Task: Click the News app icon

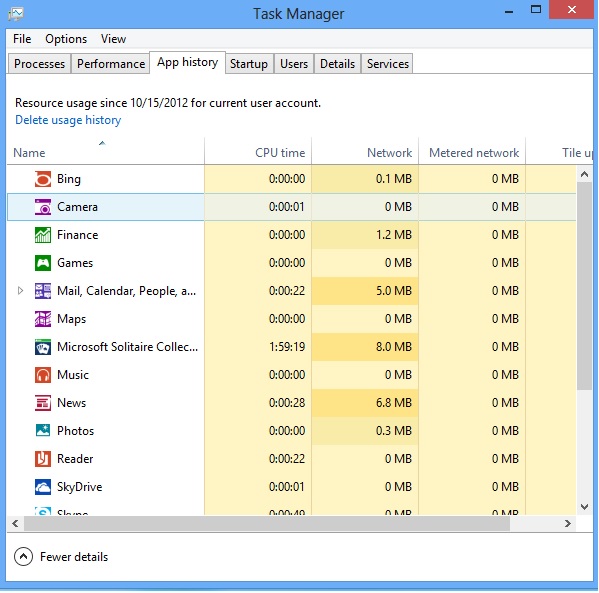Action: pyautogui.click(x=43, y=403)
